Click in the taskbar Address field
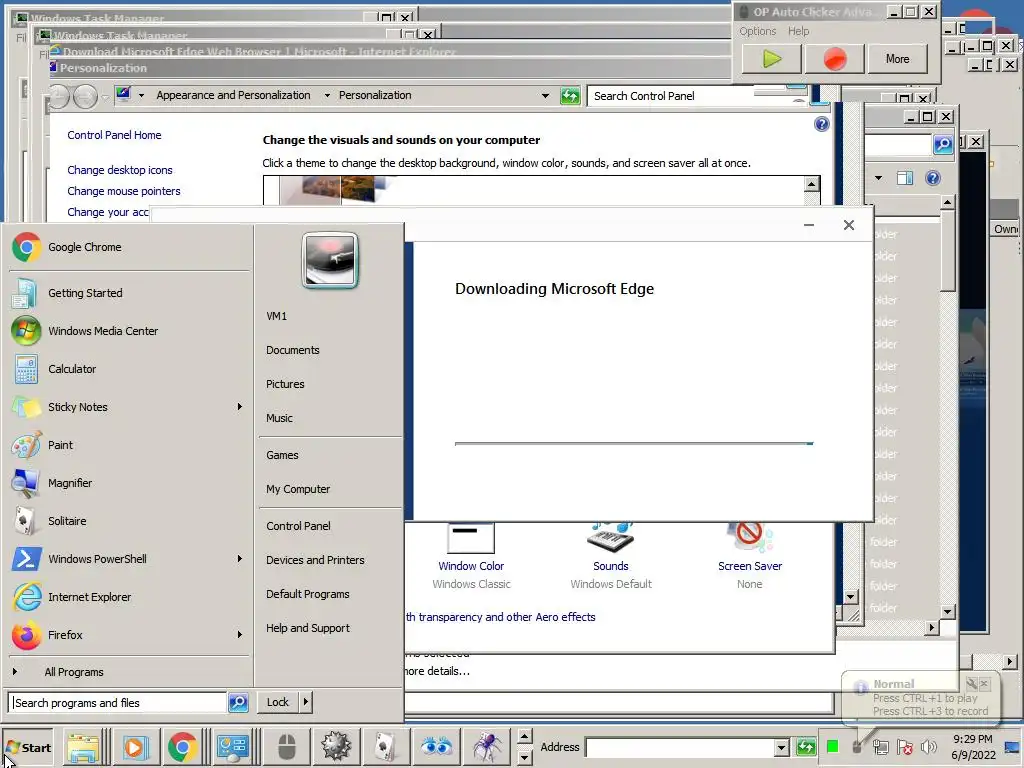Viewport: 1024px width, 768px height. pyautogui.click(x=680, y=747)
